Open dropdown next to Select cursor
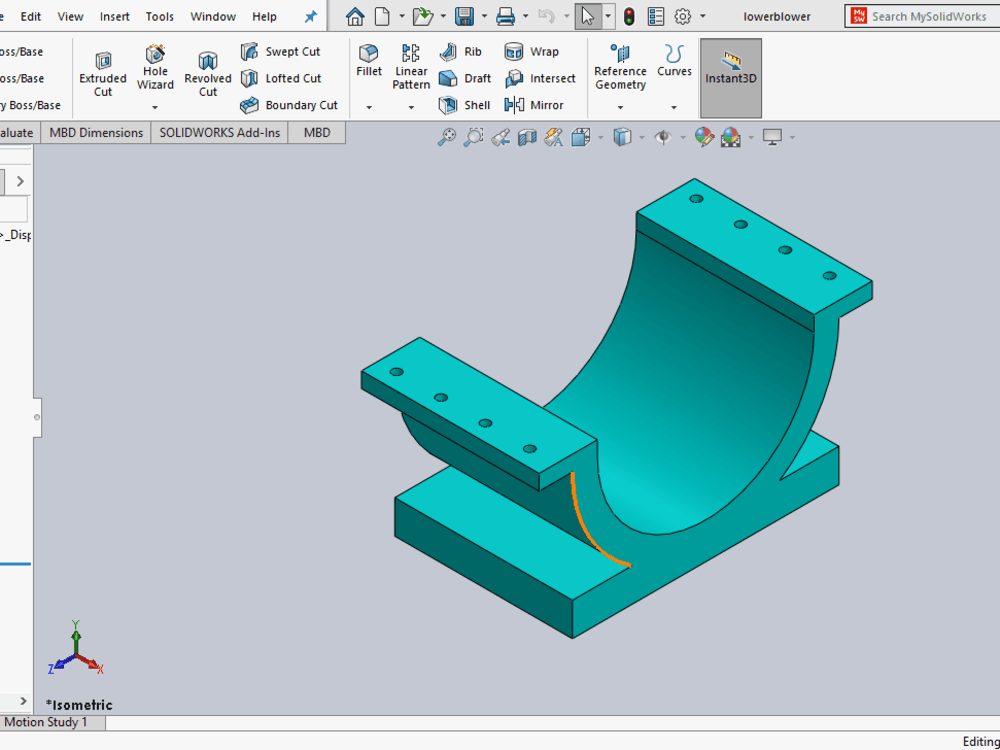The width and height of the screenshot is (1000, 750). [x=608, y=17]
